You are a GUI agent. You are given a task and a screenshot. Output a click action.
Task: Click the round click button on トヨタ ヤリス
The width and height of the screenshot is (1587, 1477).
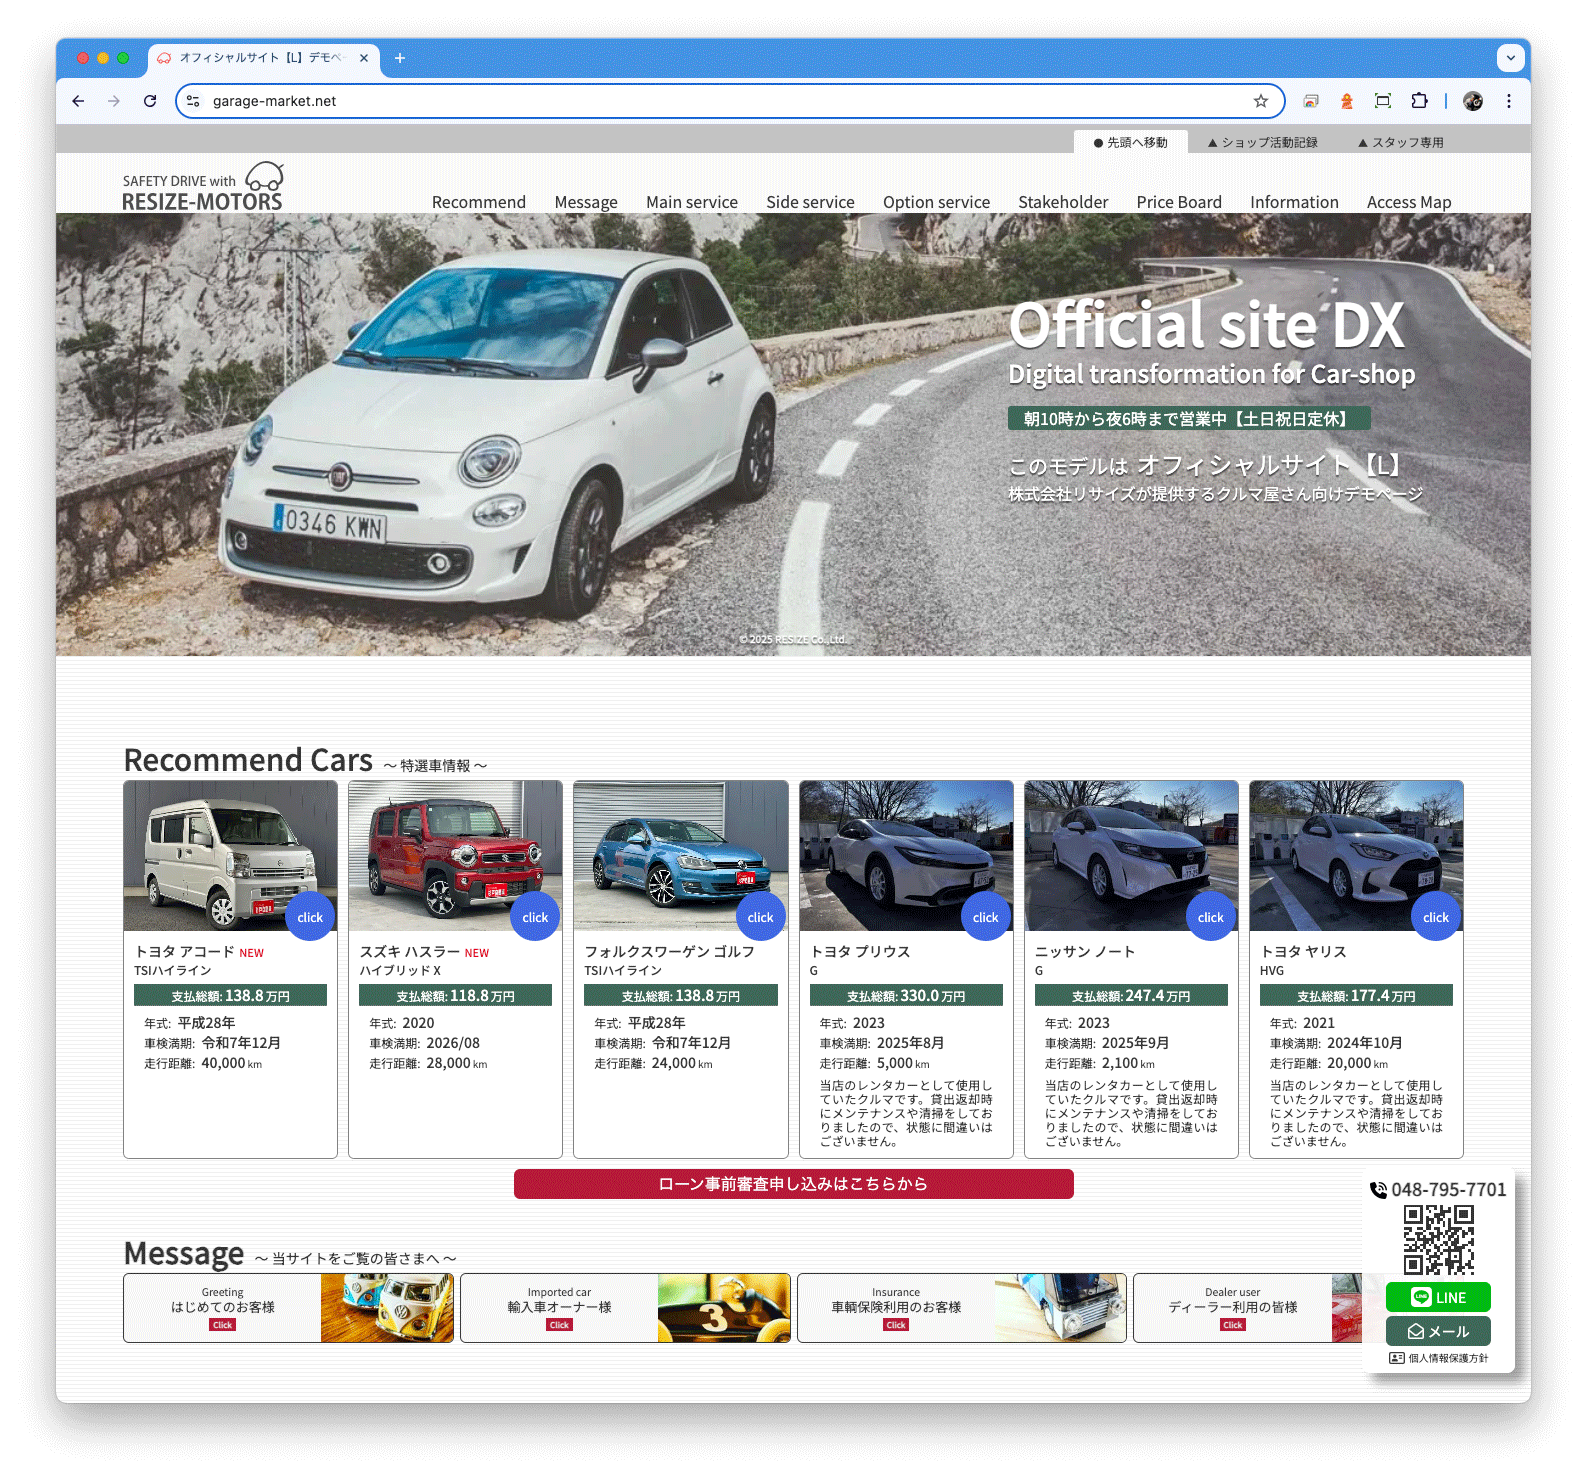coord(1435,916)
